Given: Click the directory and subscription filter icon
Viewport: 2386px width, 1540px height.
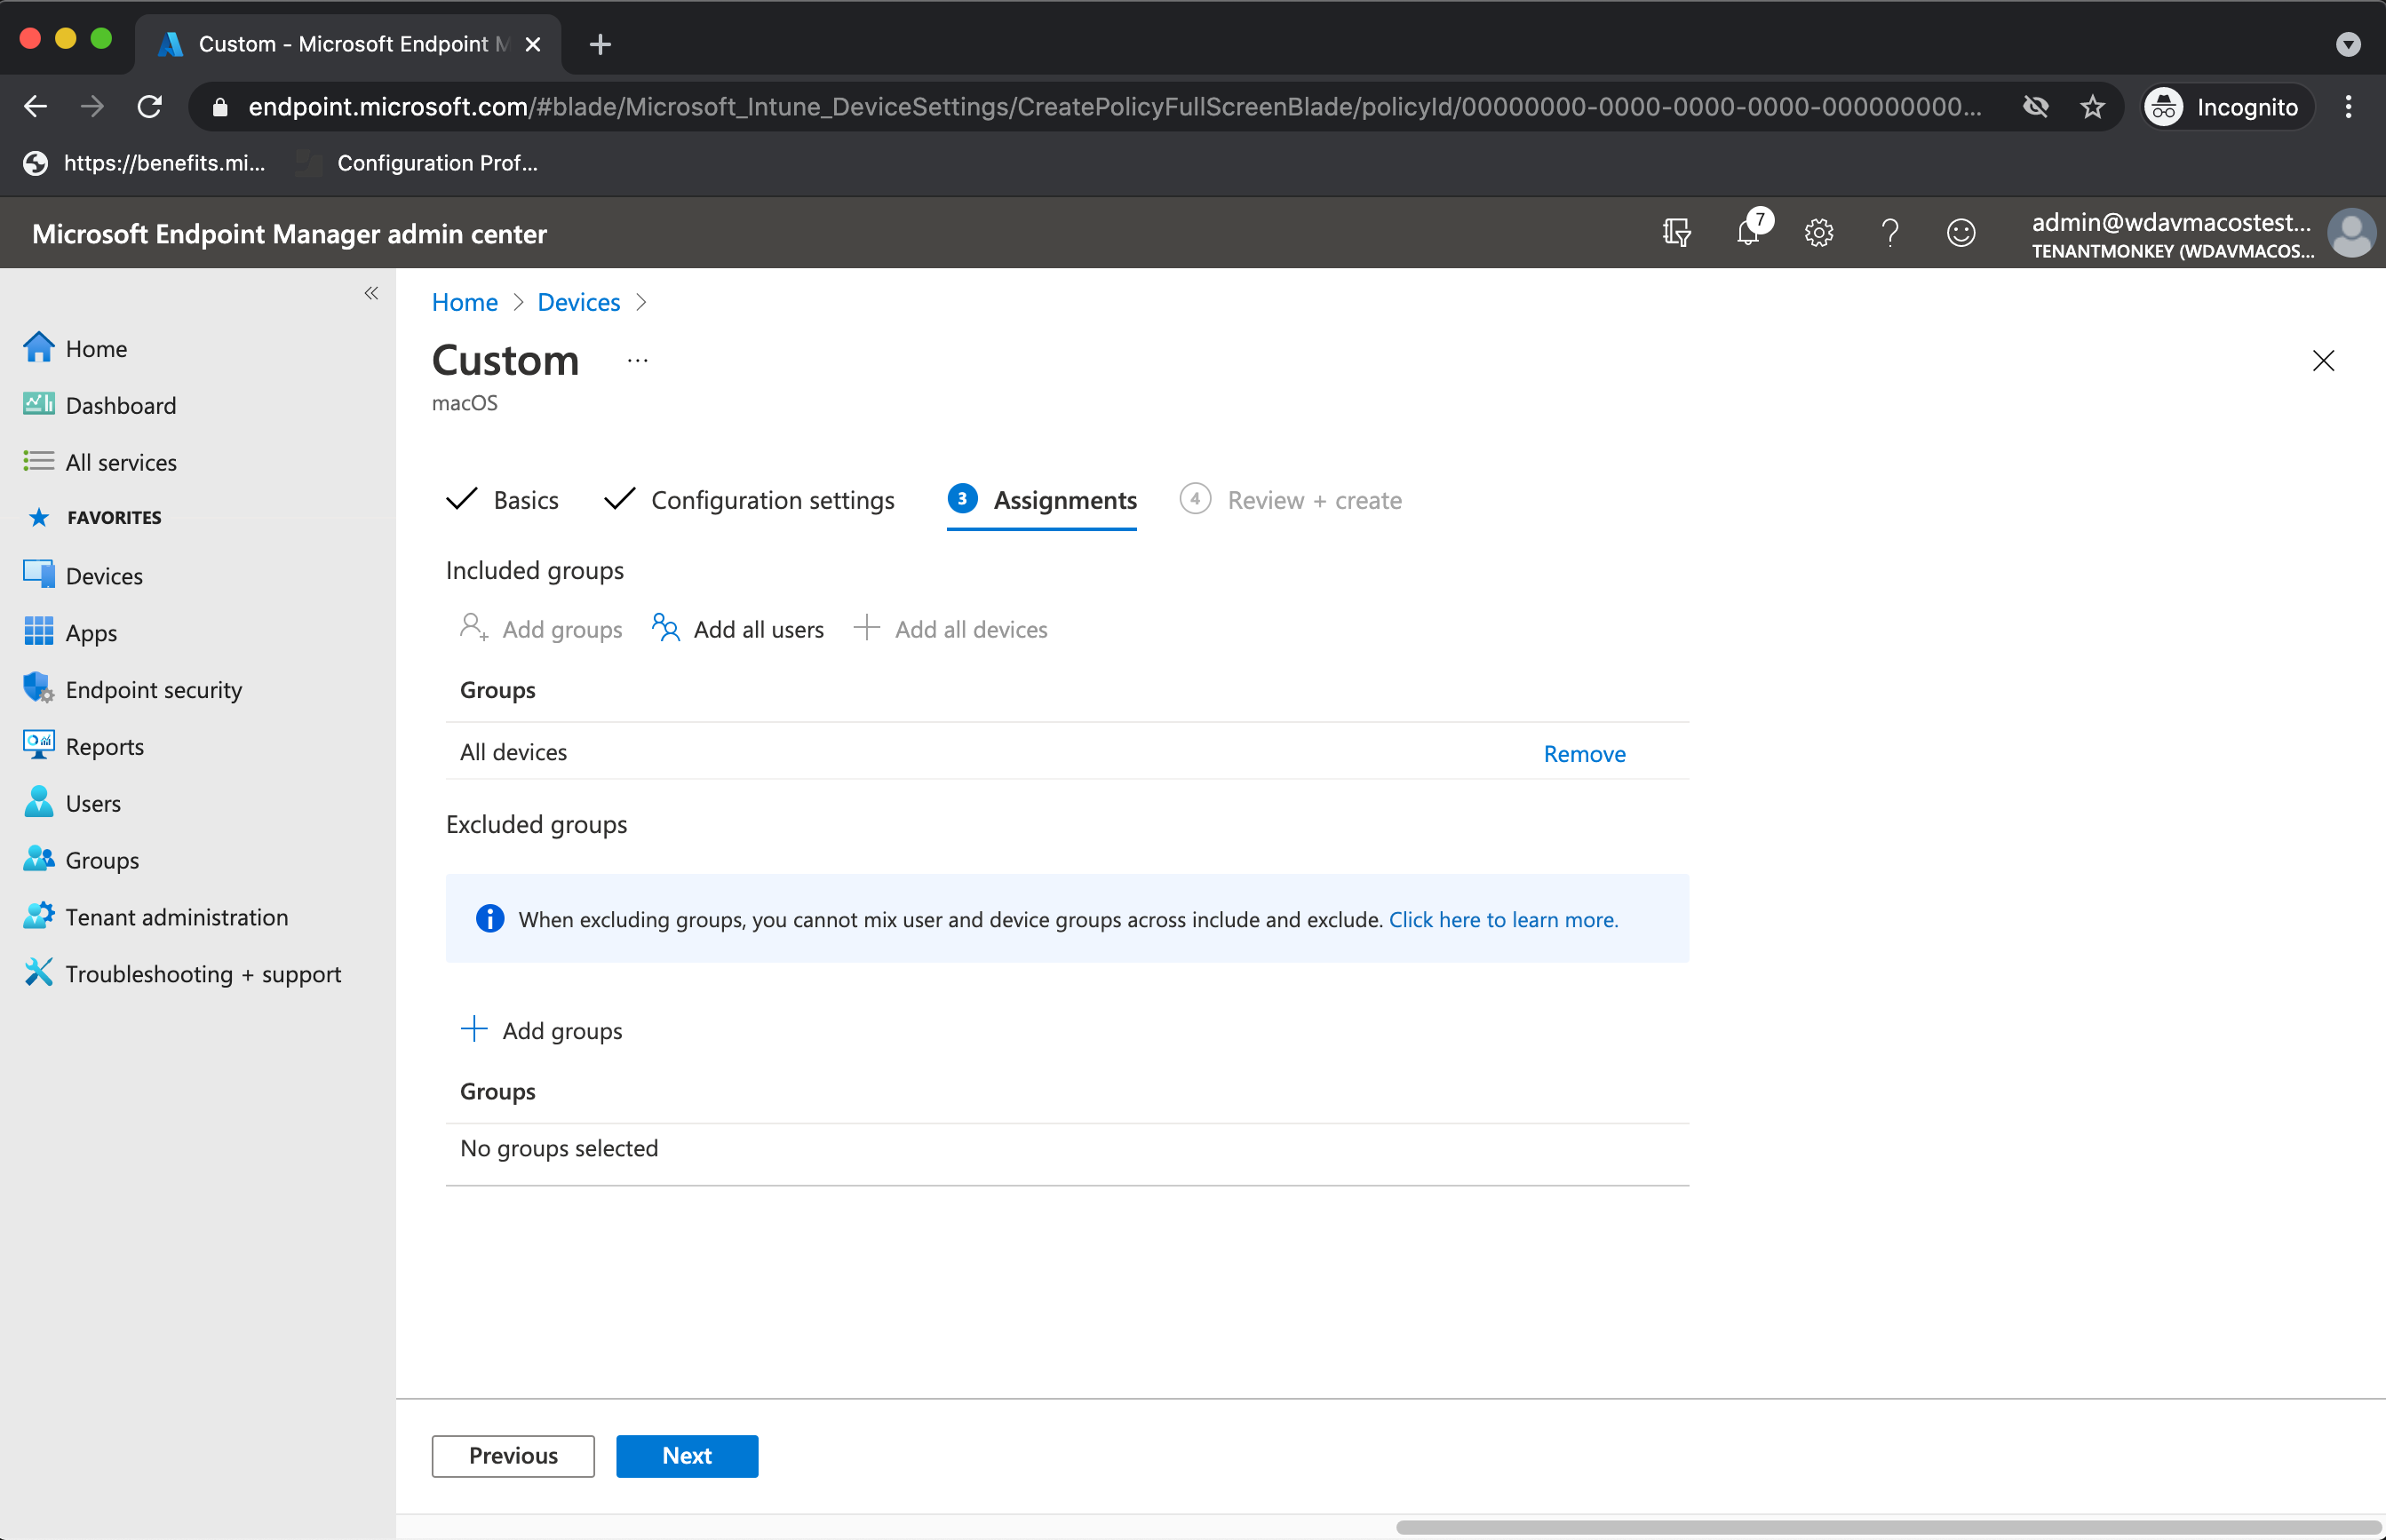Looking at the screenshot, I should [1677, 233].
